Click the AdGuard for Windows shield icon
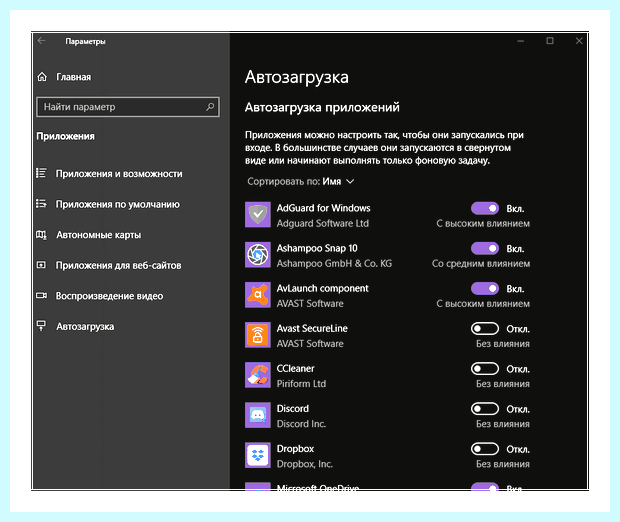This screenshot has height=522, width=620. click(258, 215)
